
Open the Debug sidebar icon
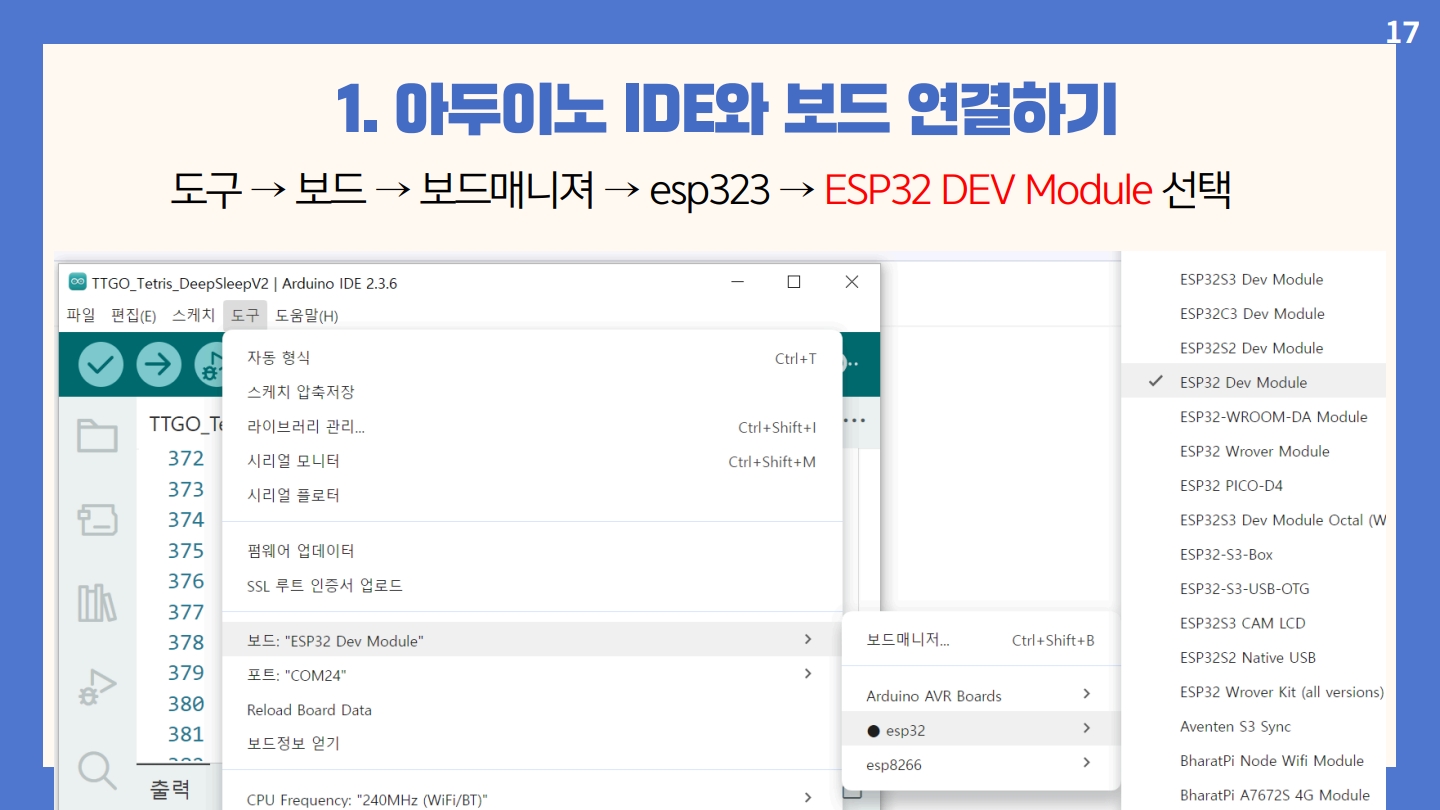[x=97, y=688]
